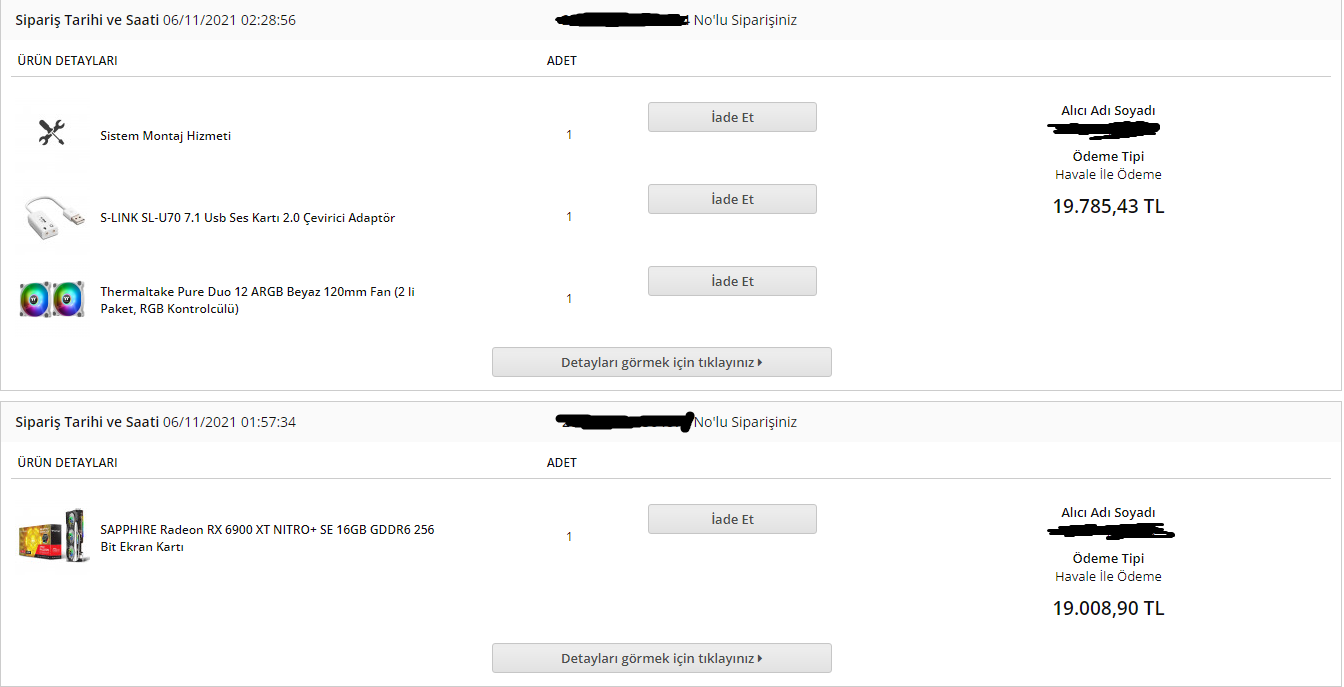Image resolution: width=1344 pixels, height=687 pixels.
Task: Expand details of the 01:57:34 order
Action: 661,658
